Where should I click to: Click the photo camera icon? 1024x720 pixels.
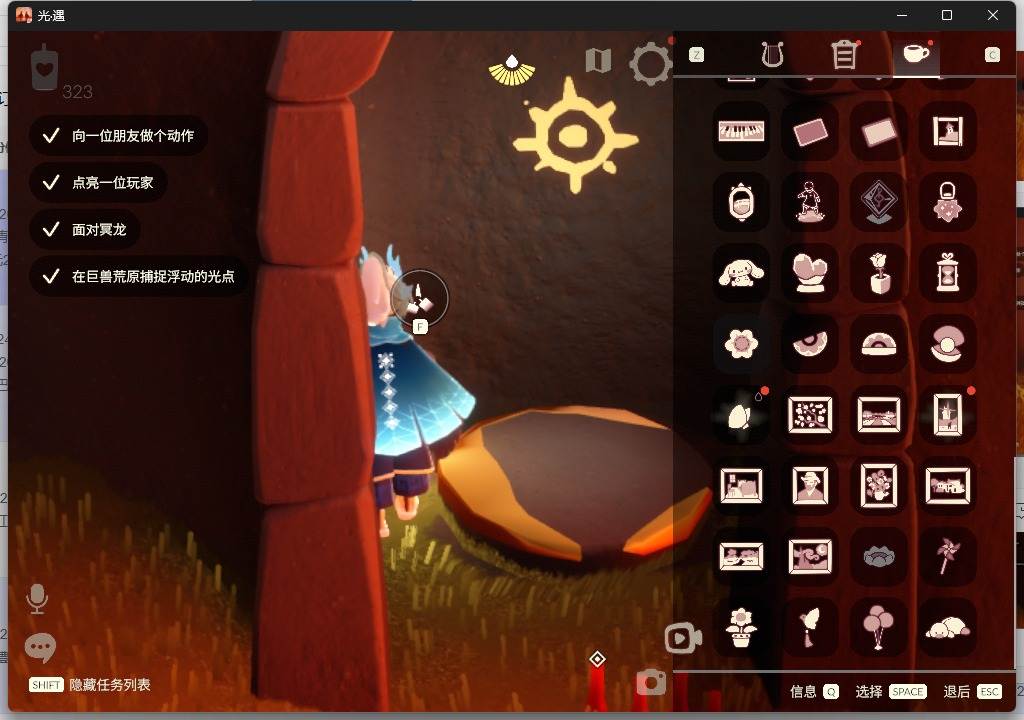pyautogui.click(x=651, y=682)
